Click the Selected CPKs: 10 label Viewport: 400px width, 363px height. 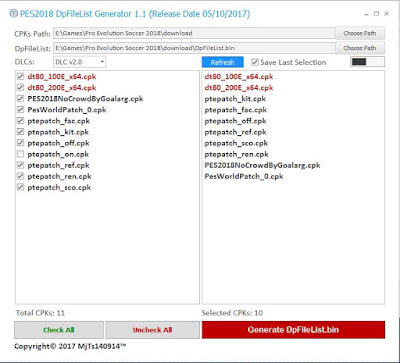click(232, 313)
